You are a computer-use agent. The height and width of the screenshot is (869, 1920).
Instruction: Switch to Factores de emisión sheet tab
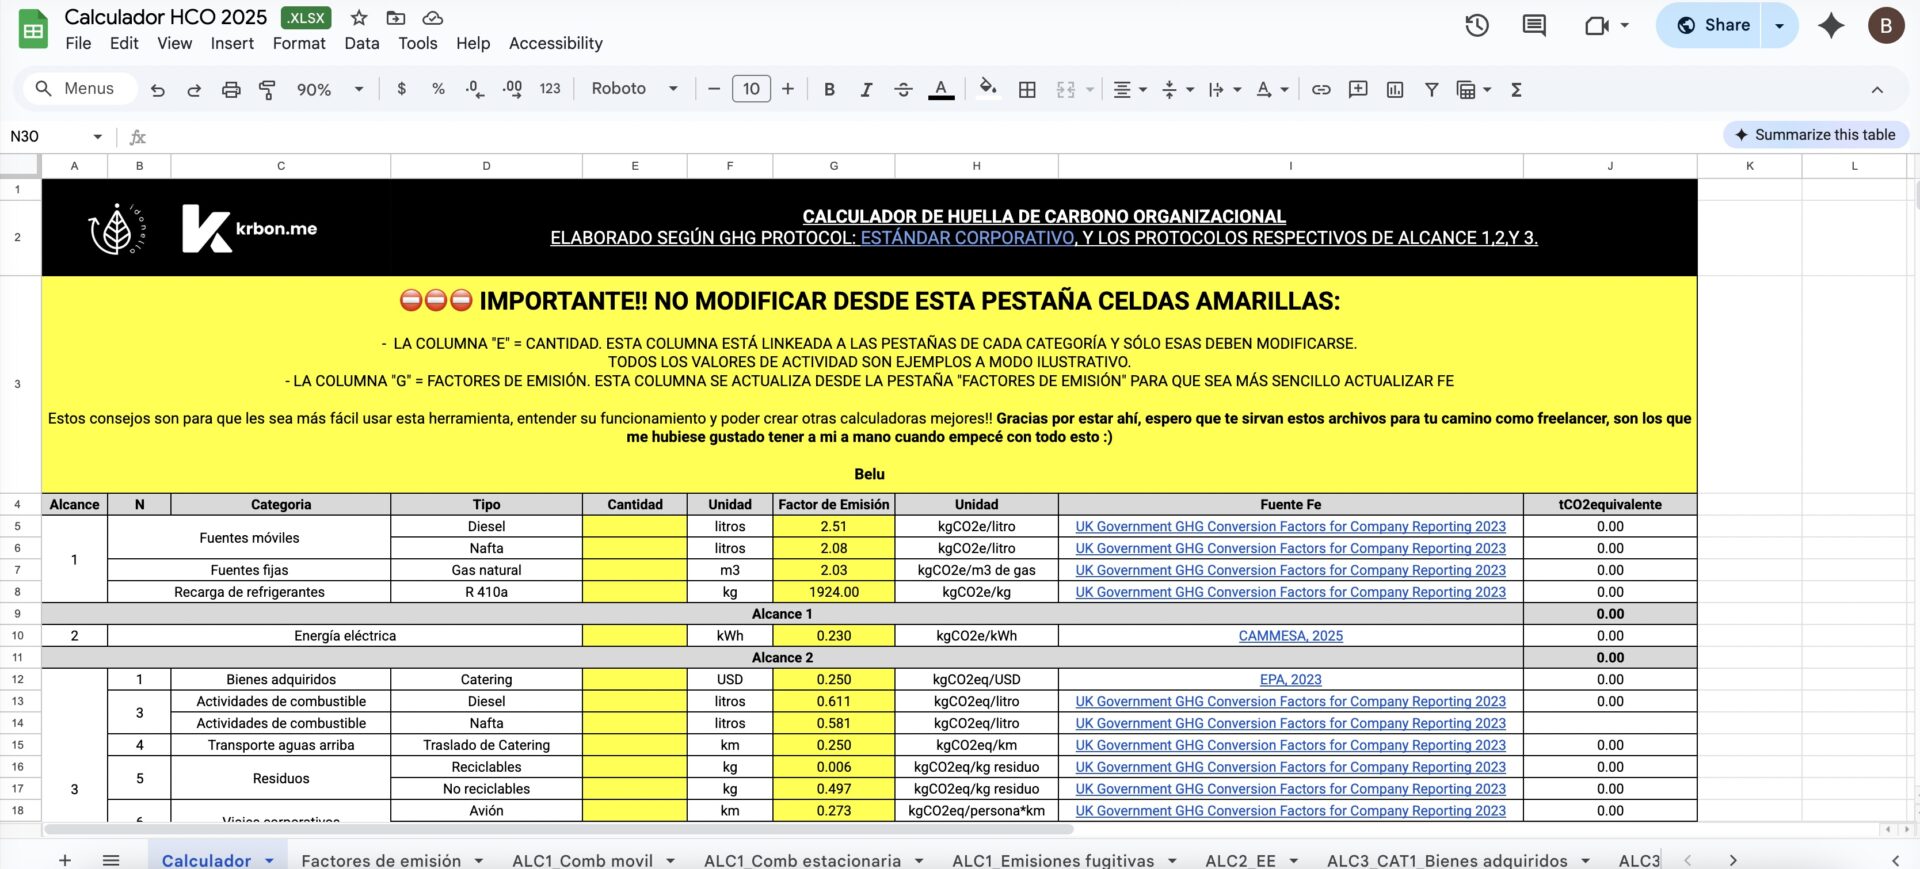point(381,860)
